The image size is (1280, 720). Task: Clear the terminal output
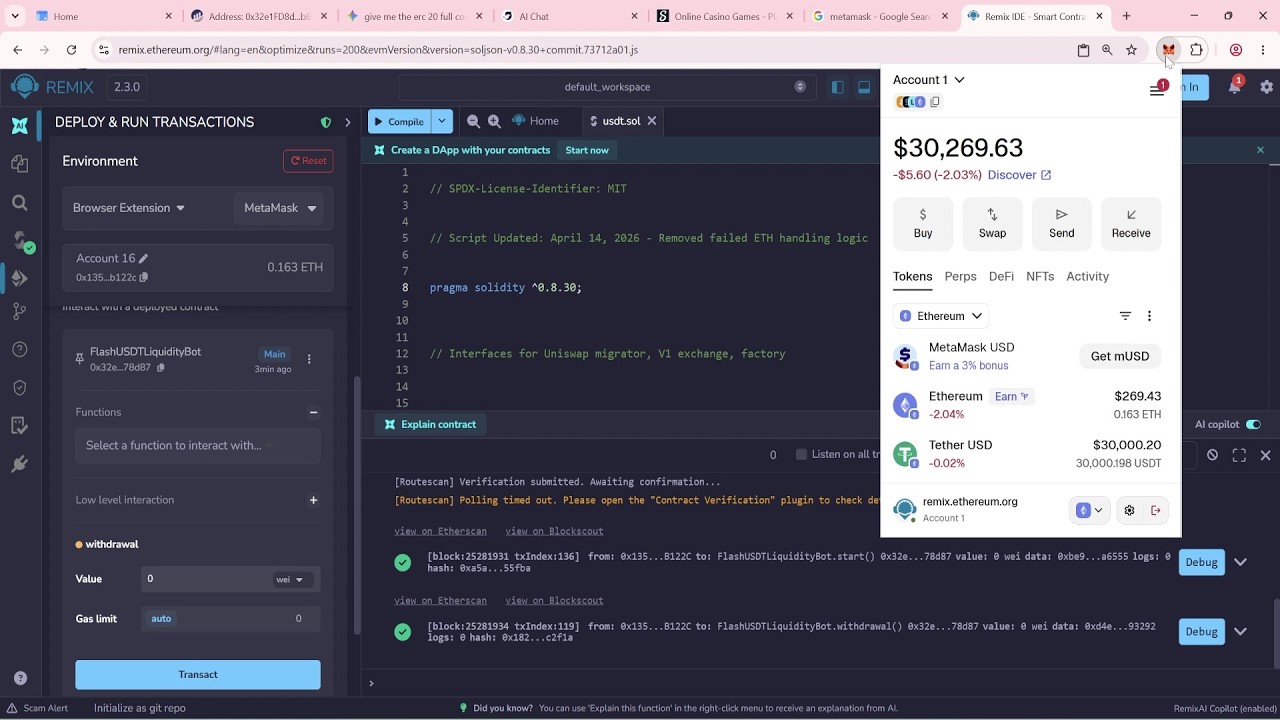[x=1212, y=455]
